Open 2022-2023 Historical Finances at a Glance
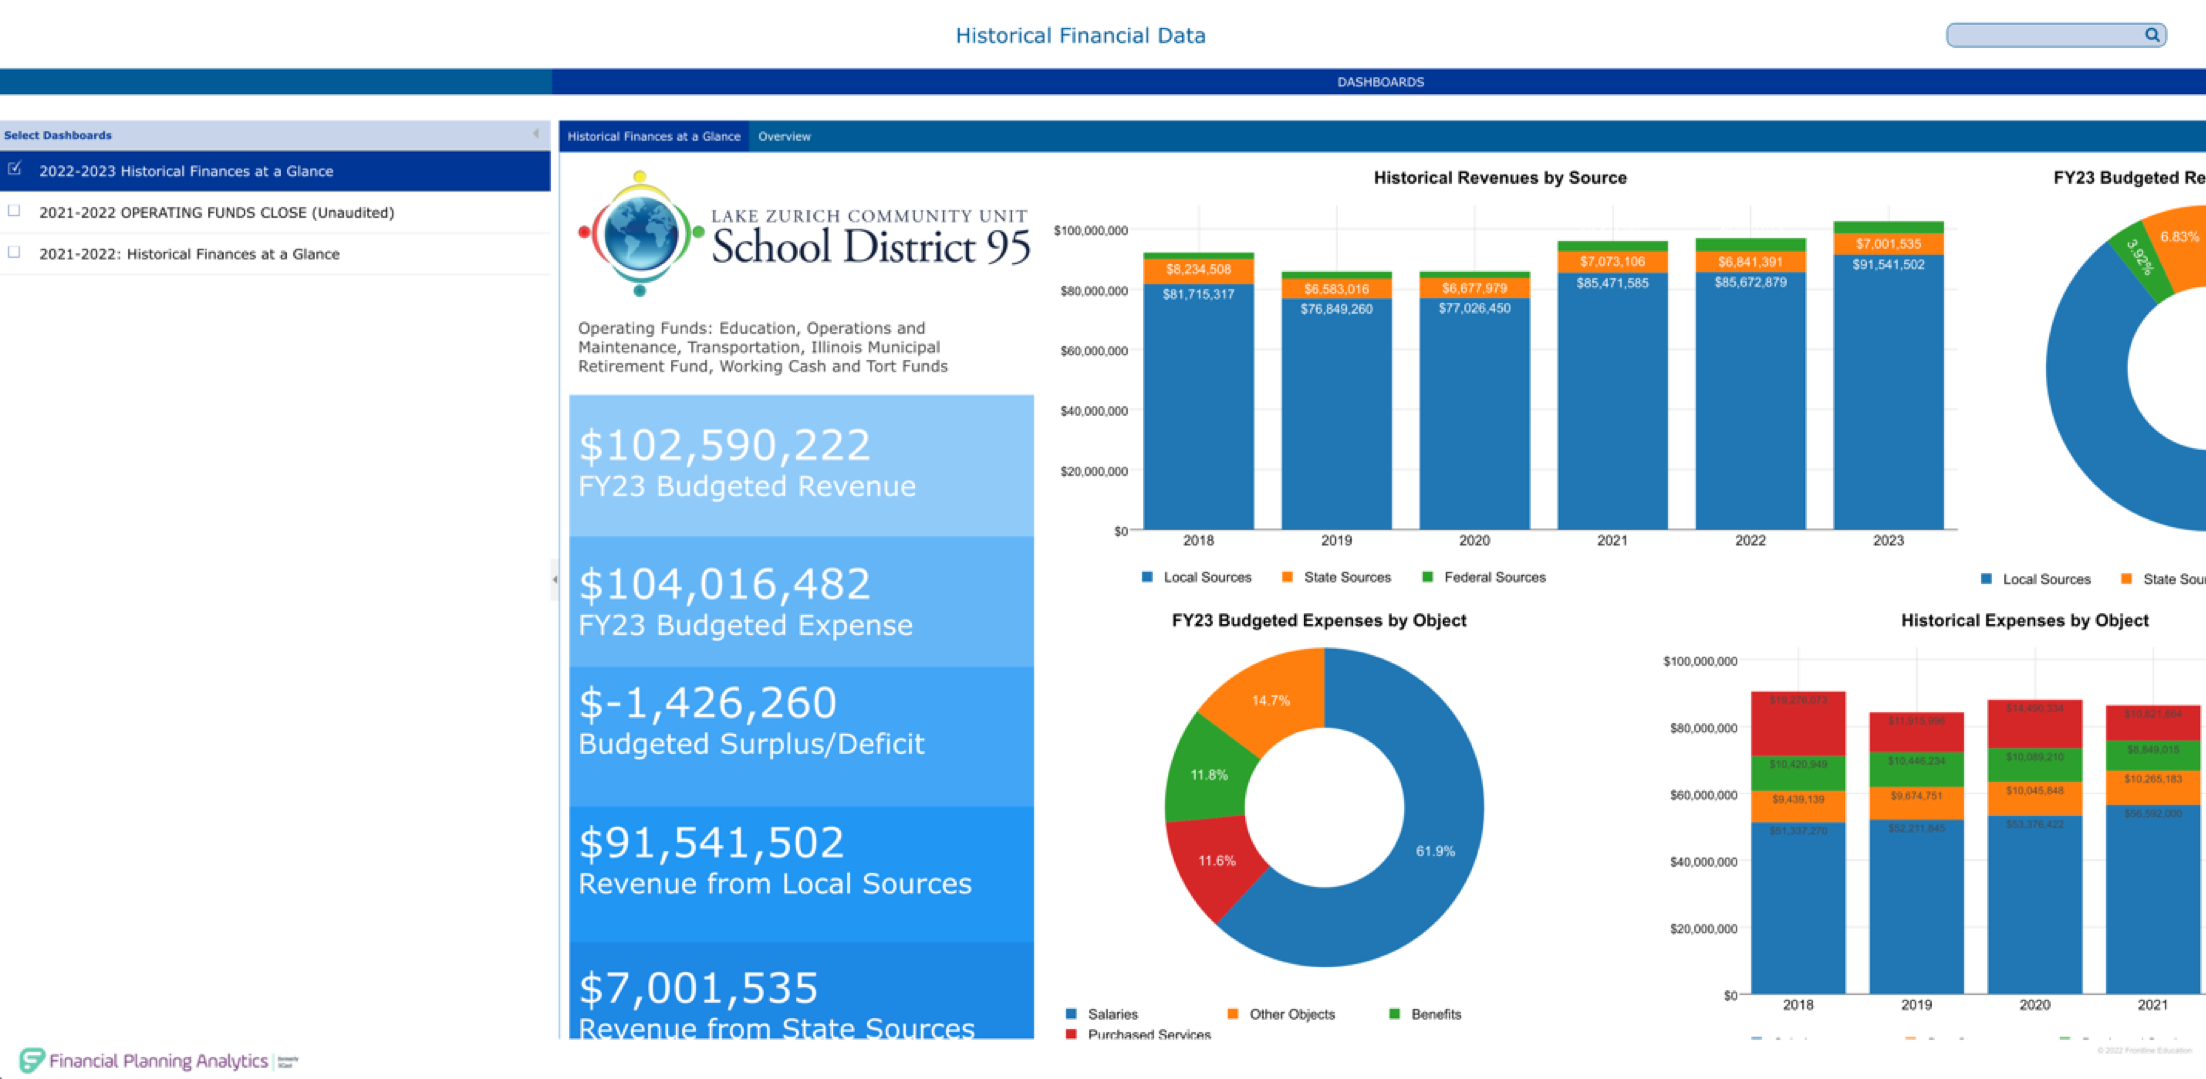The height and width of the screenshot is (1079, 2206). pos(275,171)
